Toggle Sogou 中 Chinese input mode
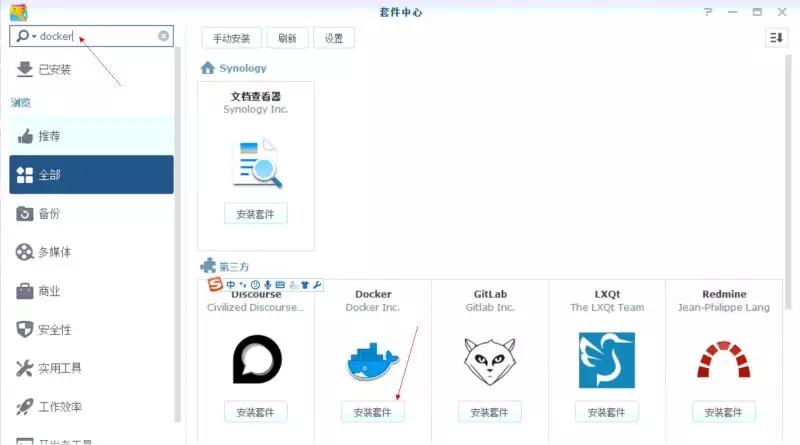800x445 pixels. [x=231, y=285]
